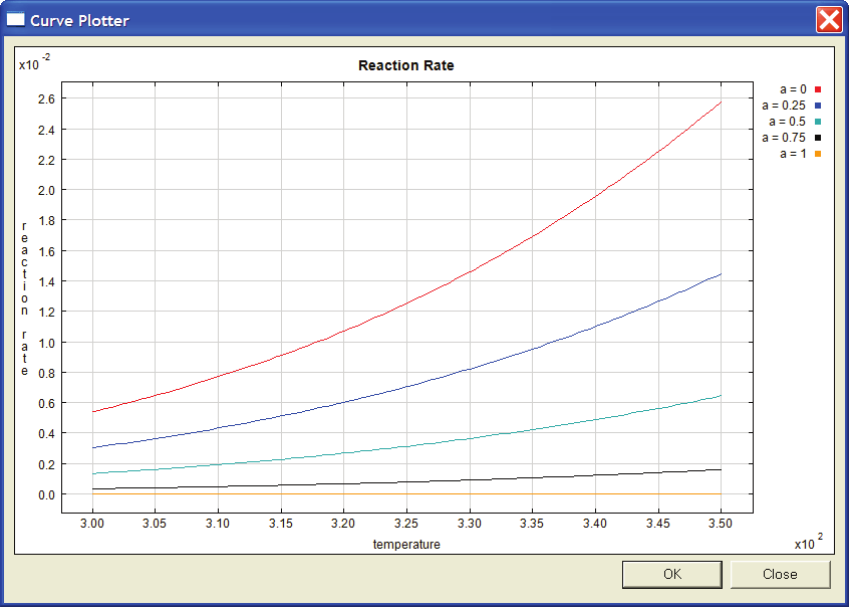Click the x10 -2 y-axis scale exponent
Screen dimensions: 849x607
pos(34,62)
